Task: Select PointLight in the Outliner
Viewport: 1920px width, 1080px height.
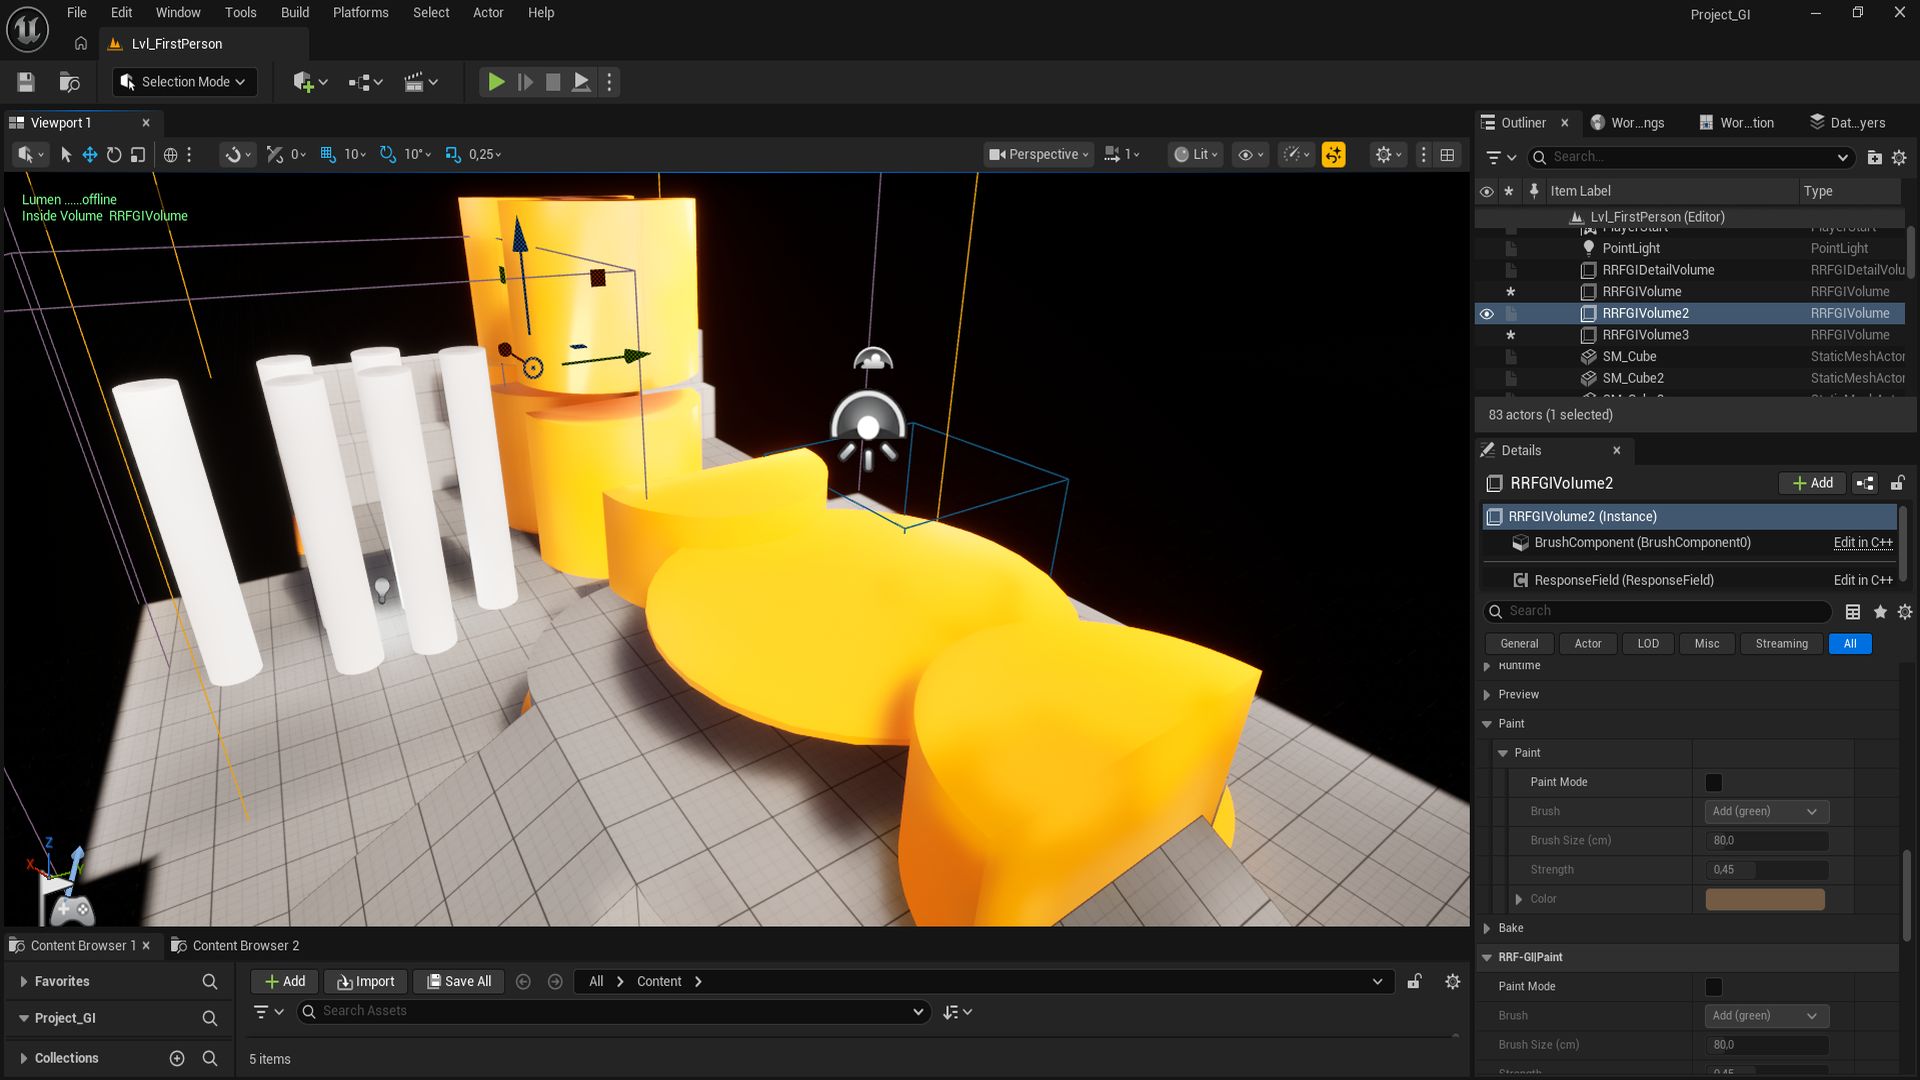Action: (x=1630, y=249)
